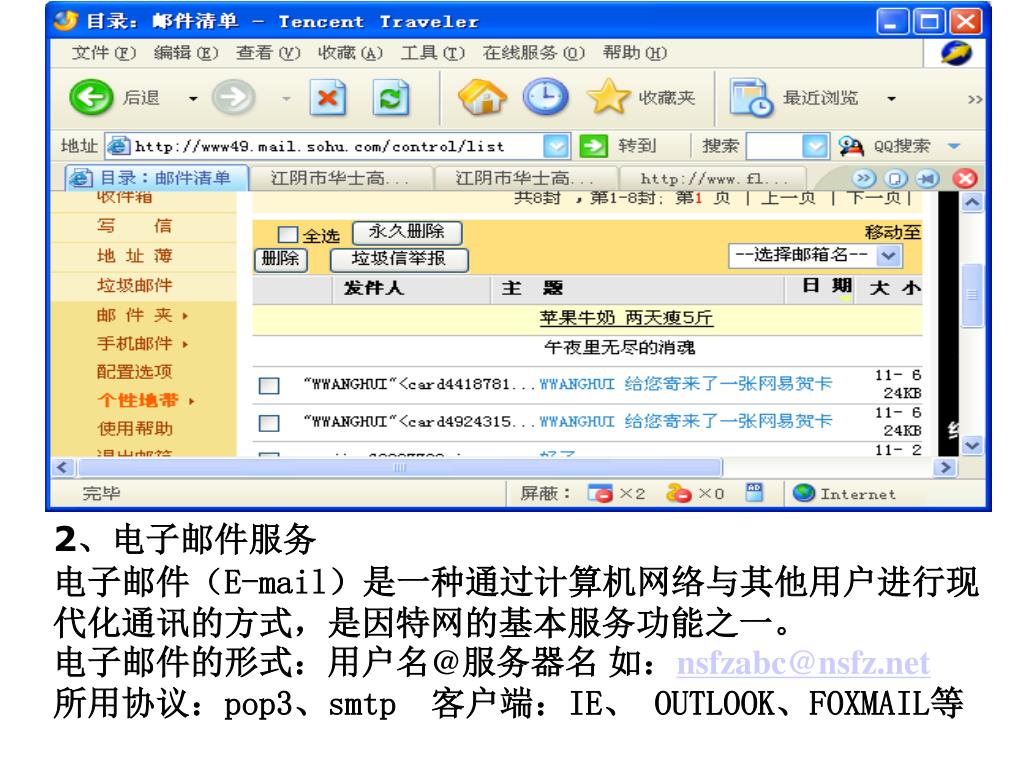Click the vertical scrollbar thumb in mail page
This screenshot has height=768, width=1024.
(x=972, y=295)
